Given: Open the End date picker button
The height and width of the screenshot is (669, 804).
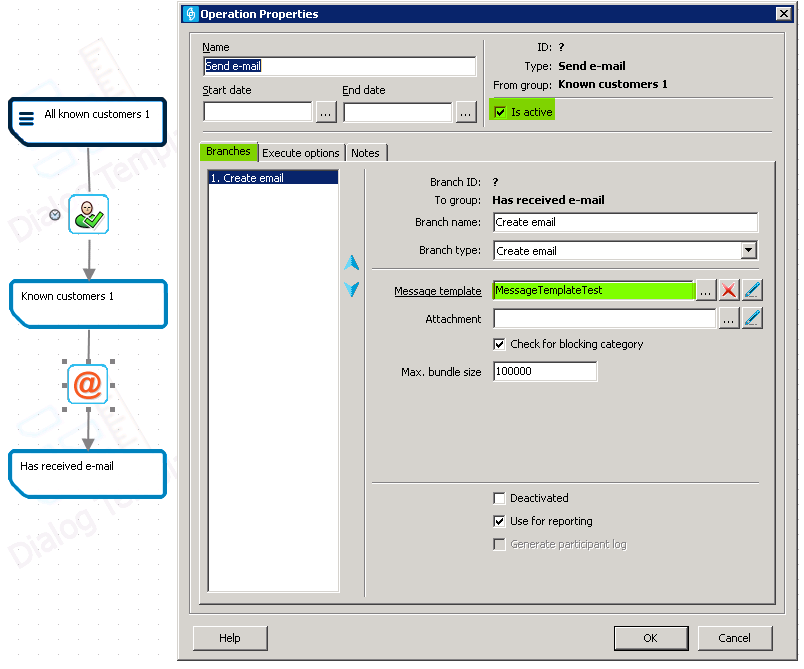Looking at the screenshot, I should [466, 112].
